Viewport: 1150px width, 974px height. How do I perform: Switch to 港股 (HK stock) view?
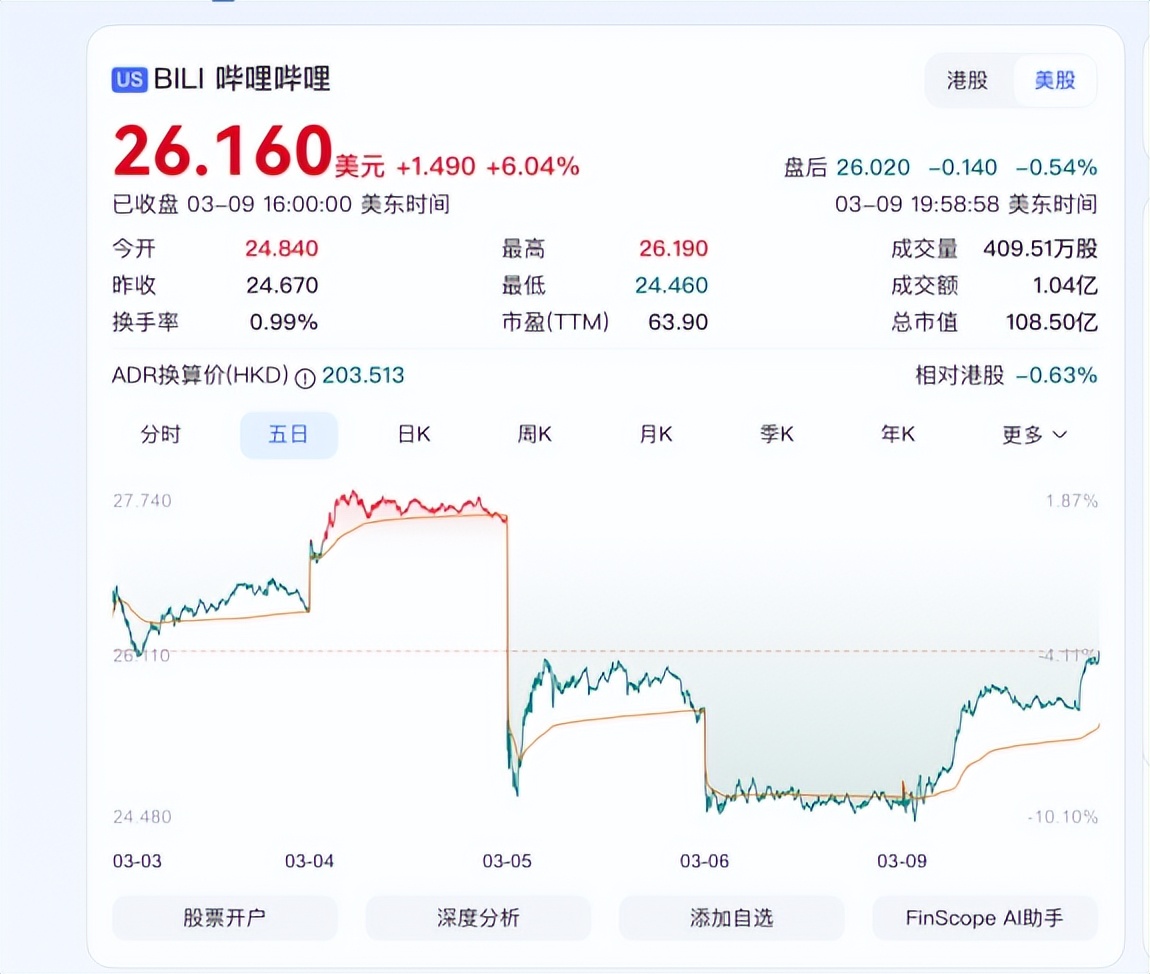[x=965, y=80]
